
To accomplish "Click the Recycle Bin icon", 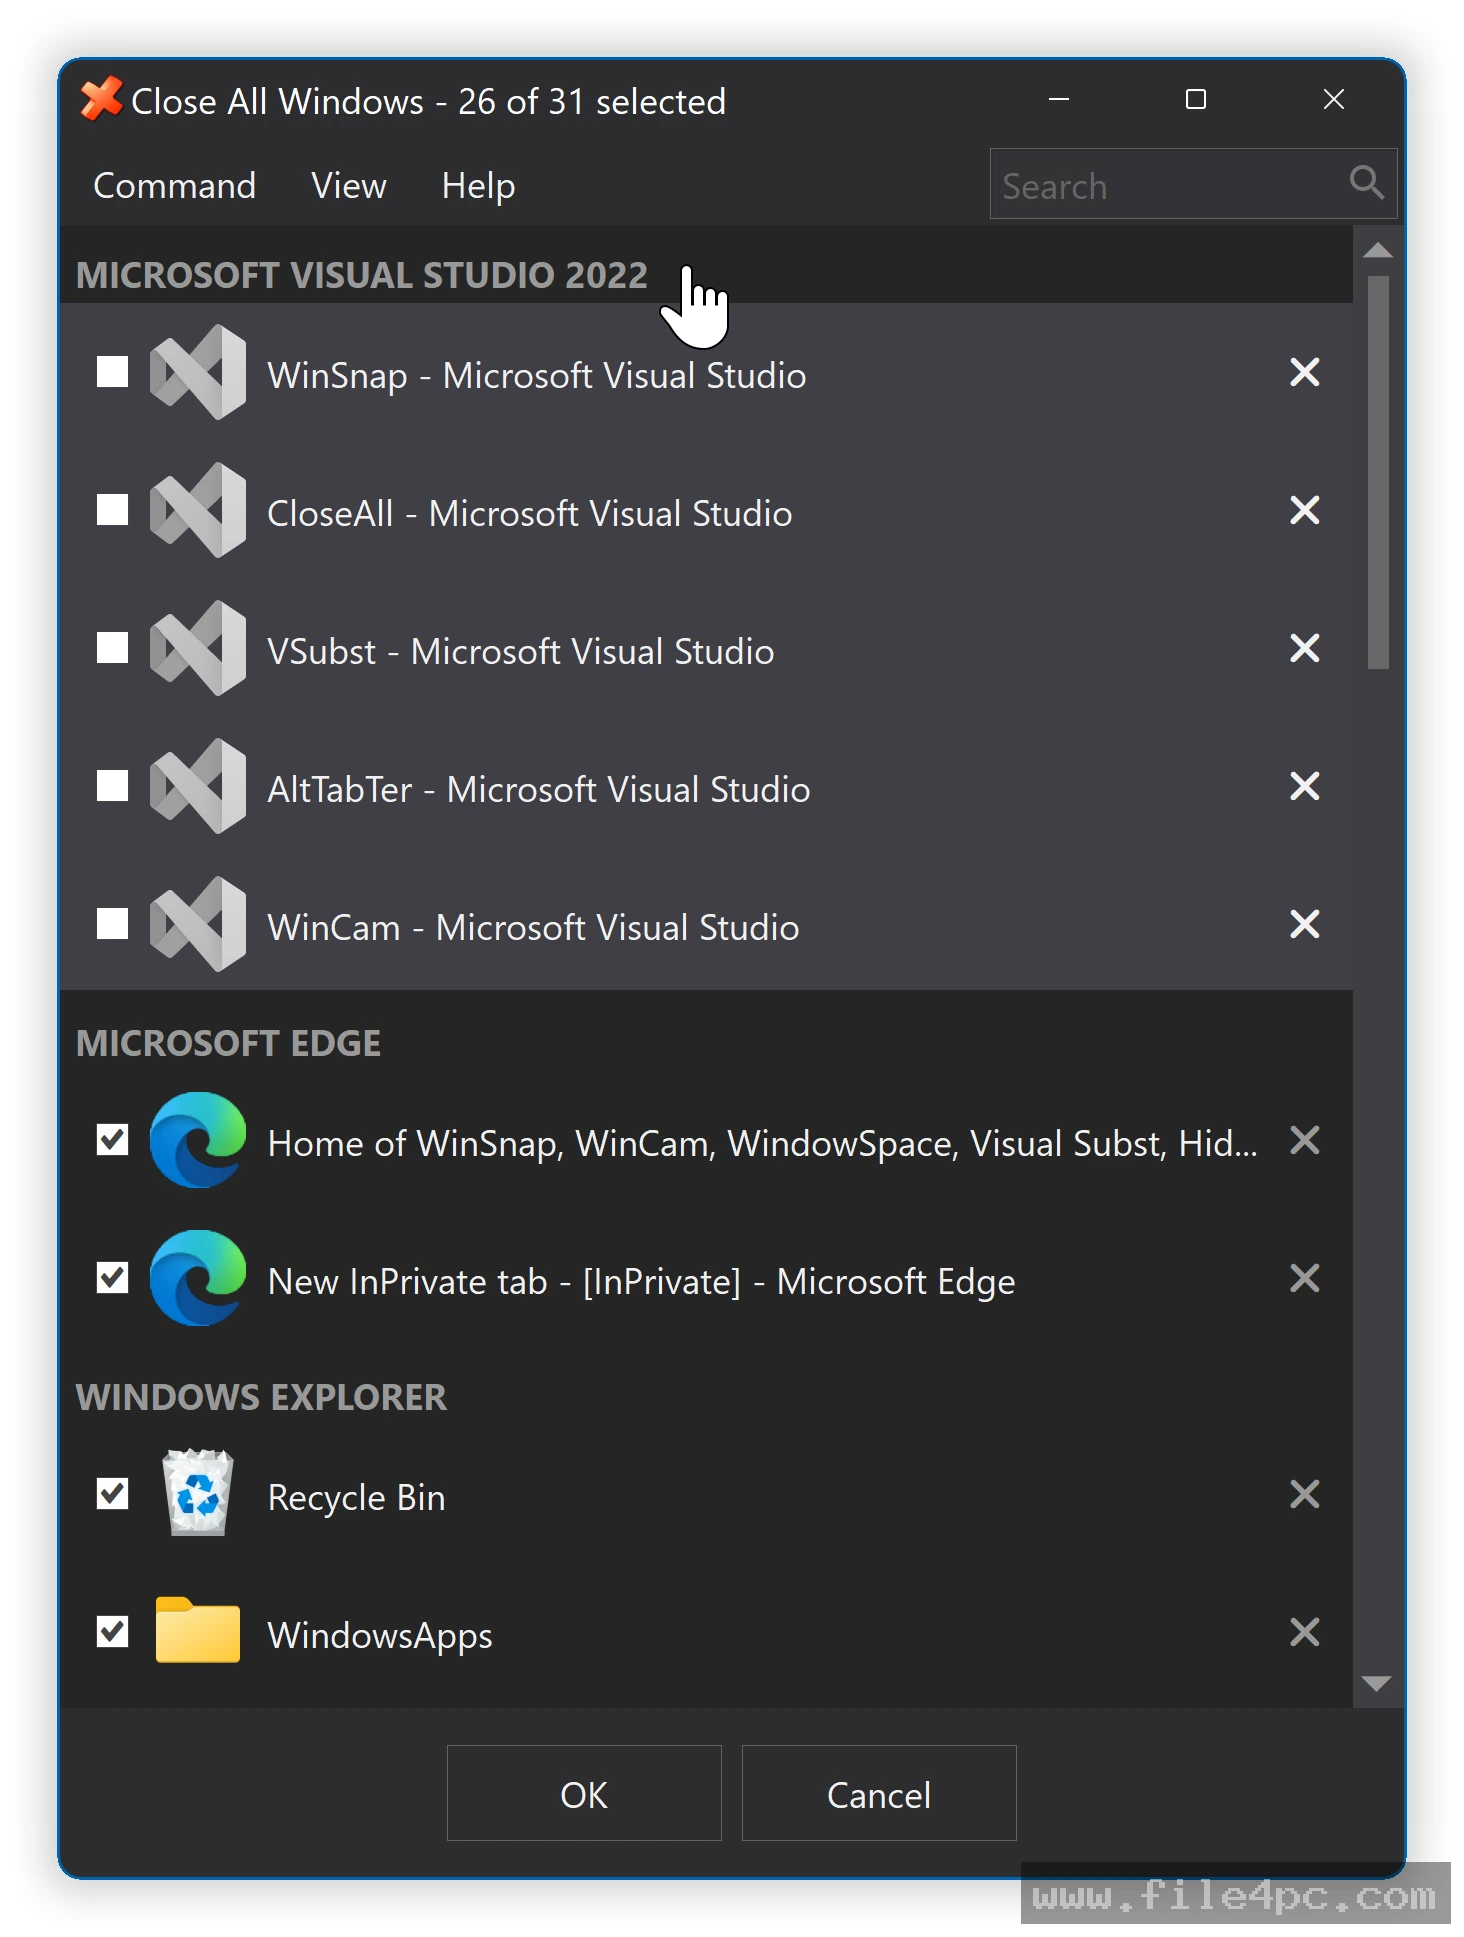I will tap(198, 1493).
